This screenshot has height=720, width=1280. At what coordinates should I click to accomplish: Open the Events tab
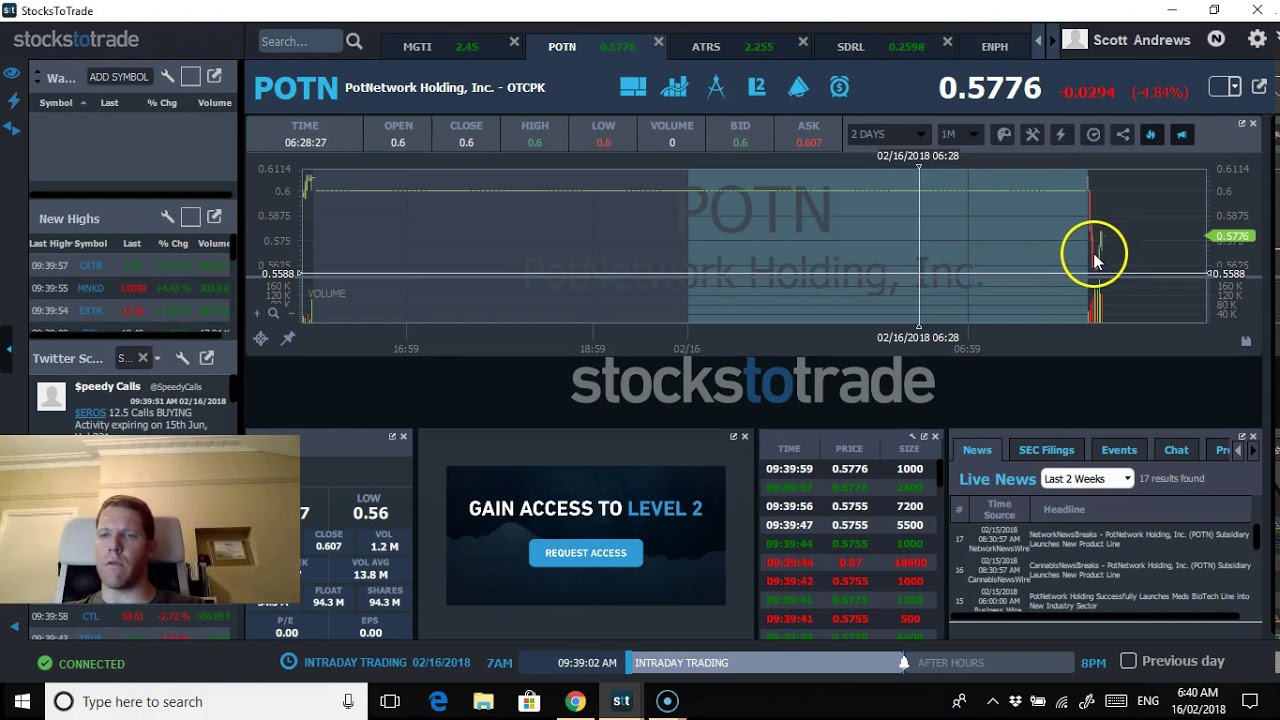1119,450
